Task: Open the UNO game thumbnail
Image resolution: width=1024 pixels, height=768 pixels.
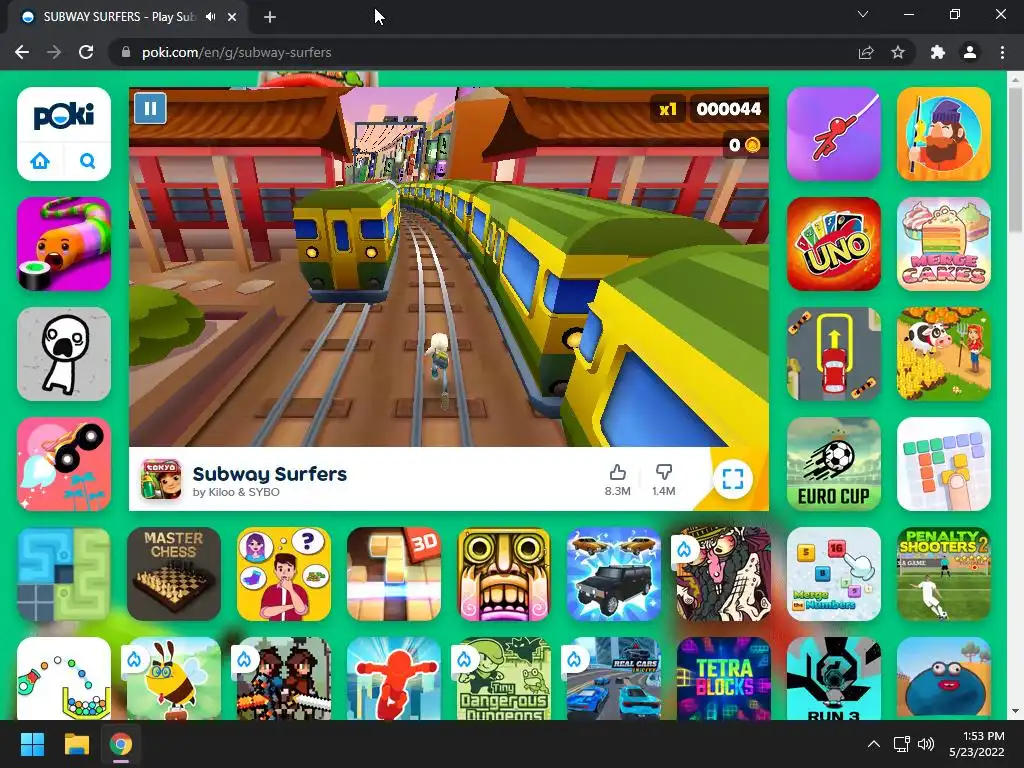Action: pyautogui.click(x=834, y=244)
